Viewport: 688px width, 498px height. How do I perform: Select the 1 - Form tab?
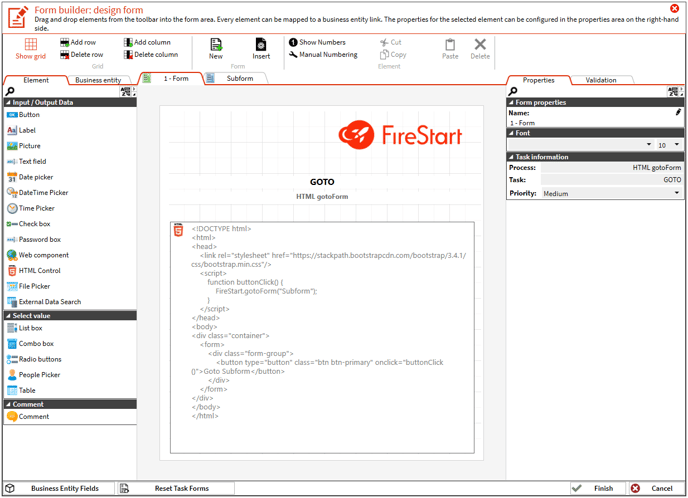coord(172,78)
